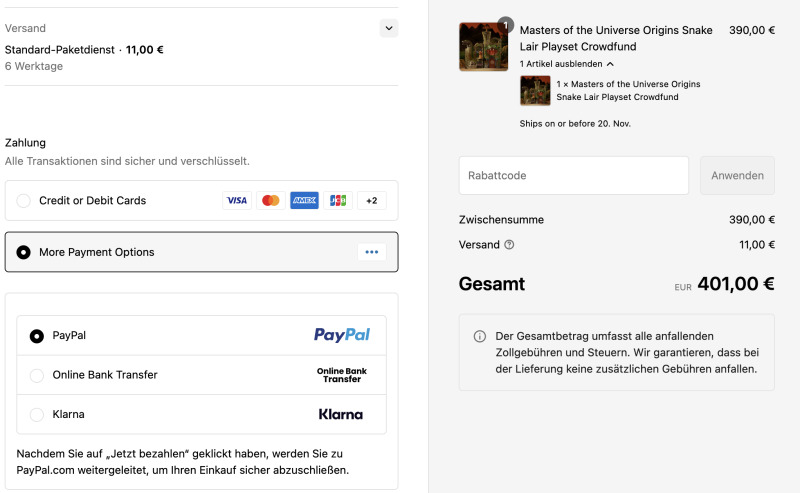Click the 1 × Masters of the Universe item line

628,90
